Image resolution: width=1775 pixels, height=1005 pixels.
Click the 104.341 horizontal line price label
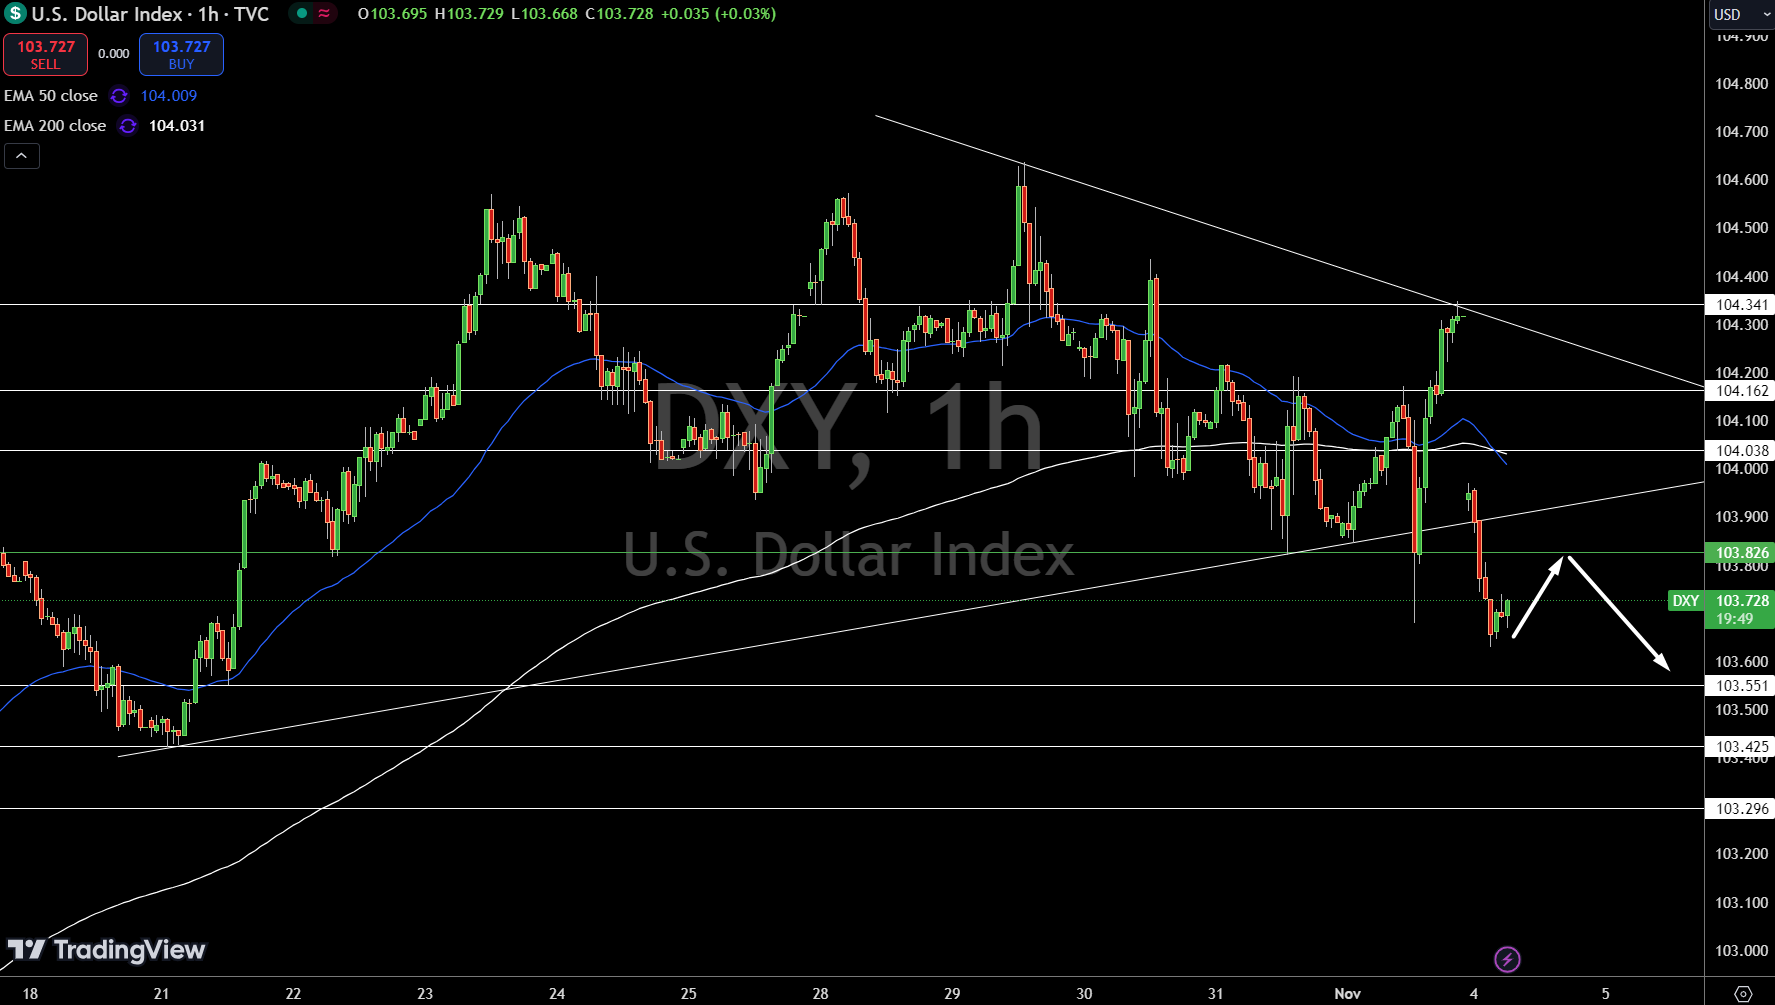coord(1741,305)
